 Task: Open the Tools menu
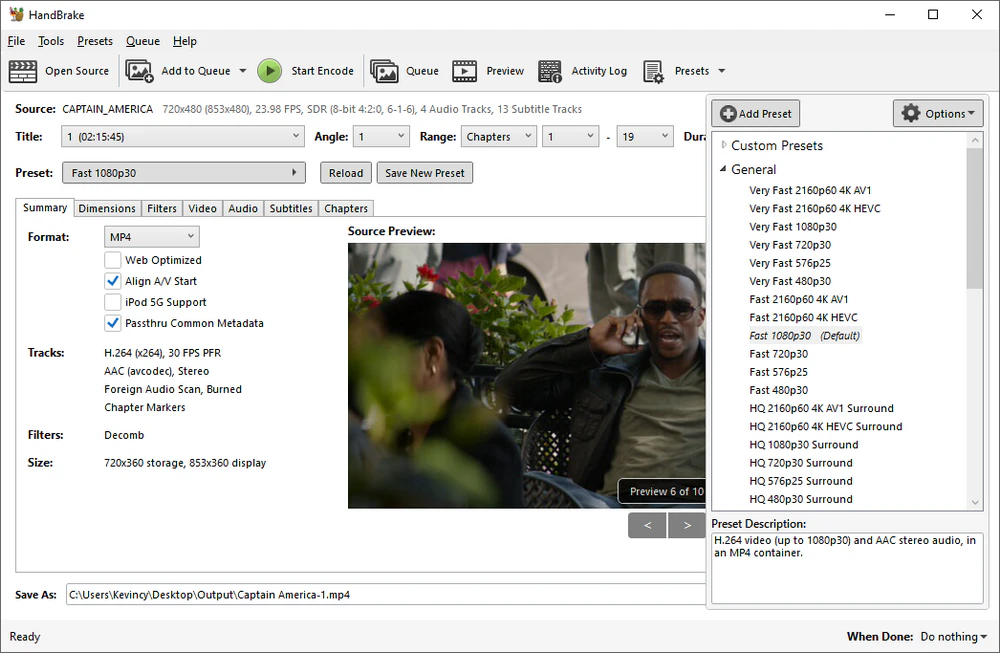tap(51, 41)
